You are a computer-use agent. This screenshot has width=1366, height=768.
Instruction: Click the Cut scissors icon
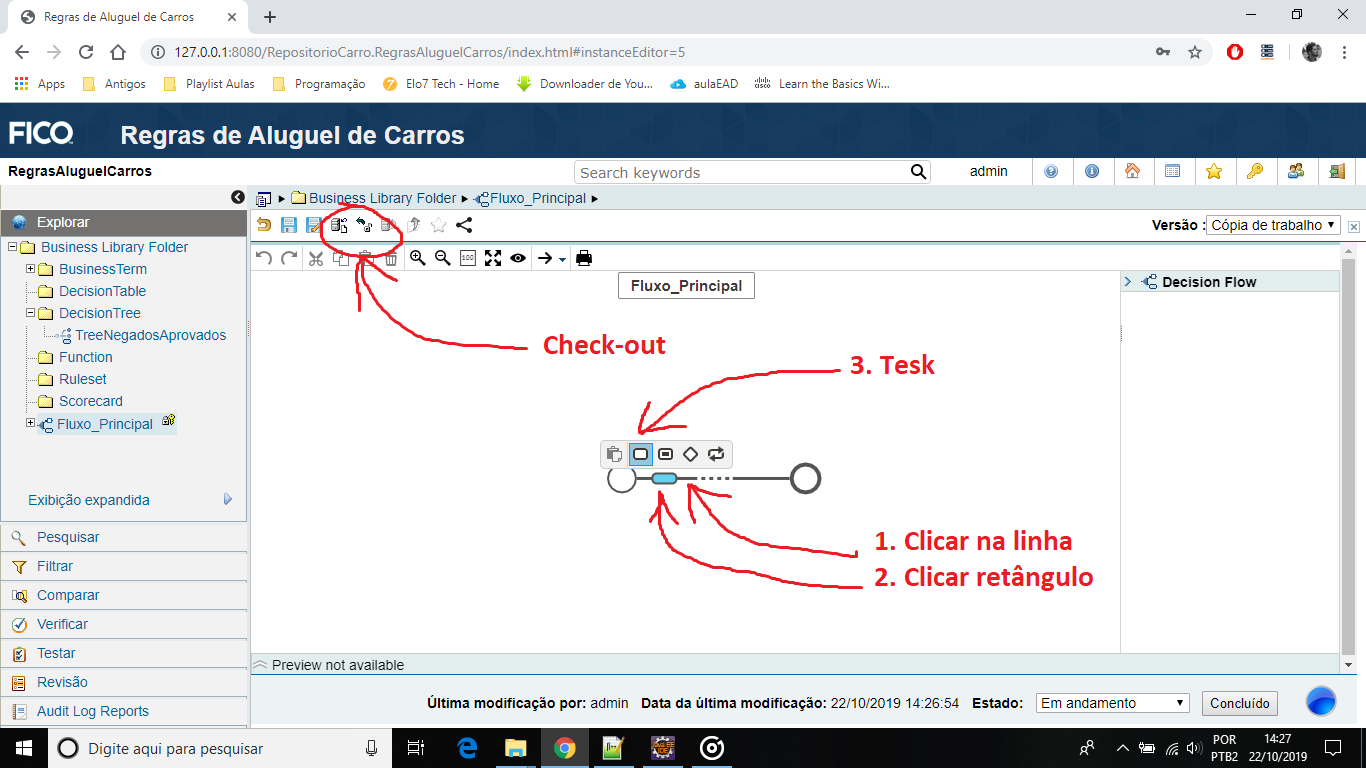pos(315,258)
